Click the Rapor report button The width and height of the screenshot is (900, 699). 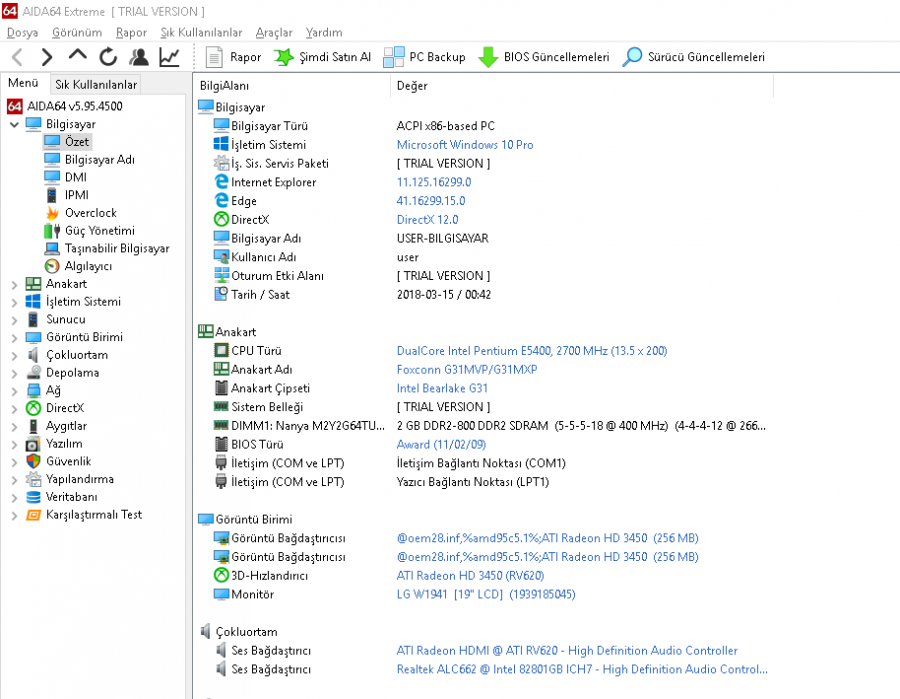(233, 57)
